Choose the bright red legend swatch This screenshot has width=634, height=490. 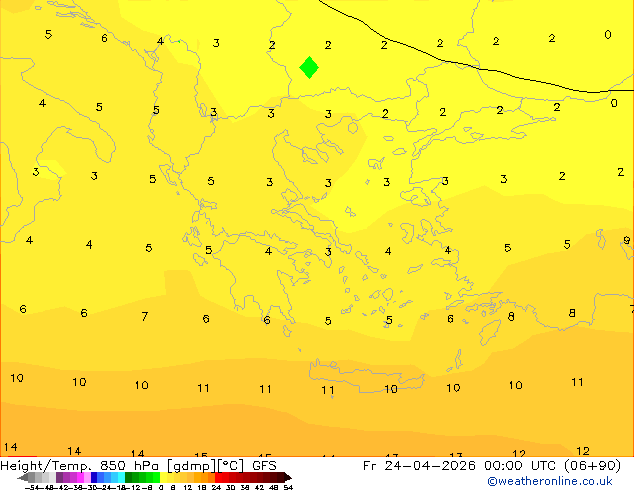tap(218, 477)
